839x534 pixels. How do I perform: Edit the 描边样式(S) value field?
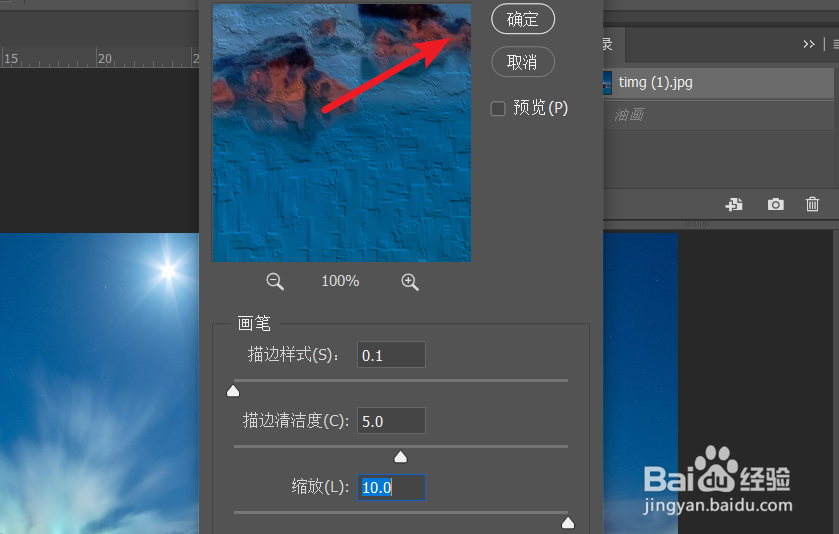[391, 355]
